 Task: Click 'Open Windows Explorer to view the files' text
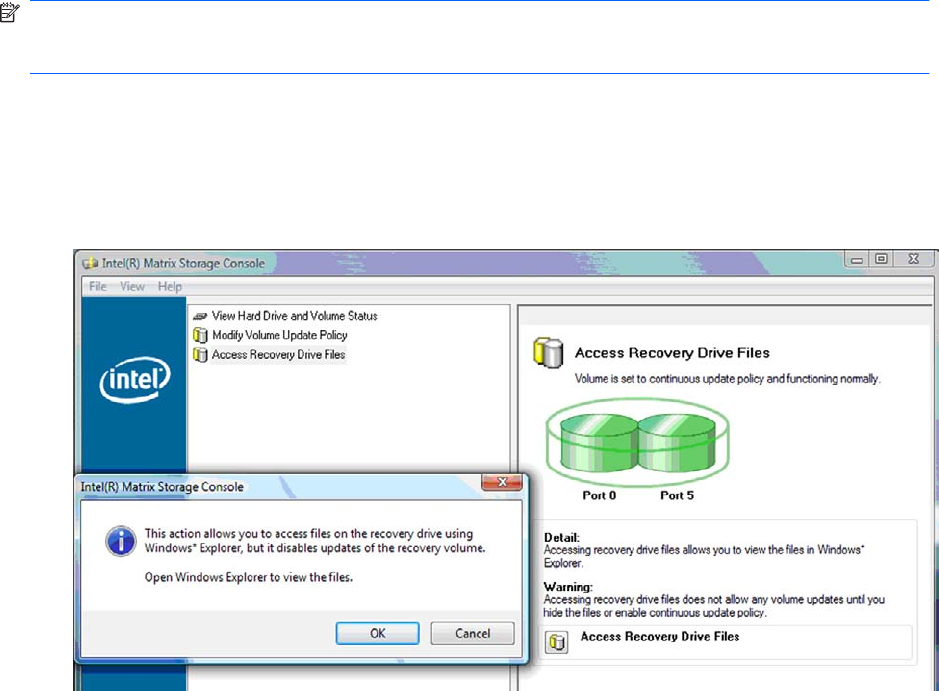[x=249, y=577]
